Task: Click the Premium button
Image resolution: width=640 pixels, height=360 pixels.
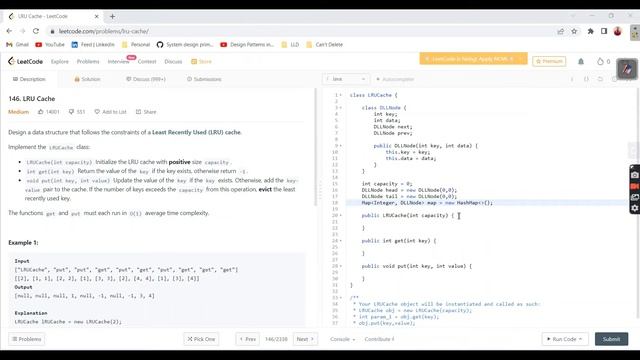Action: point(549,61)
